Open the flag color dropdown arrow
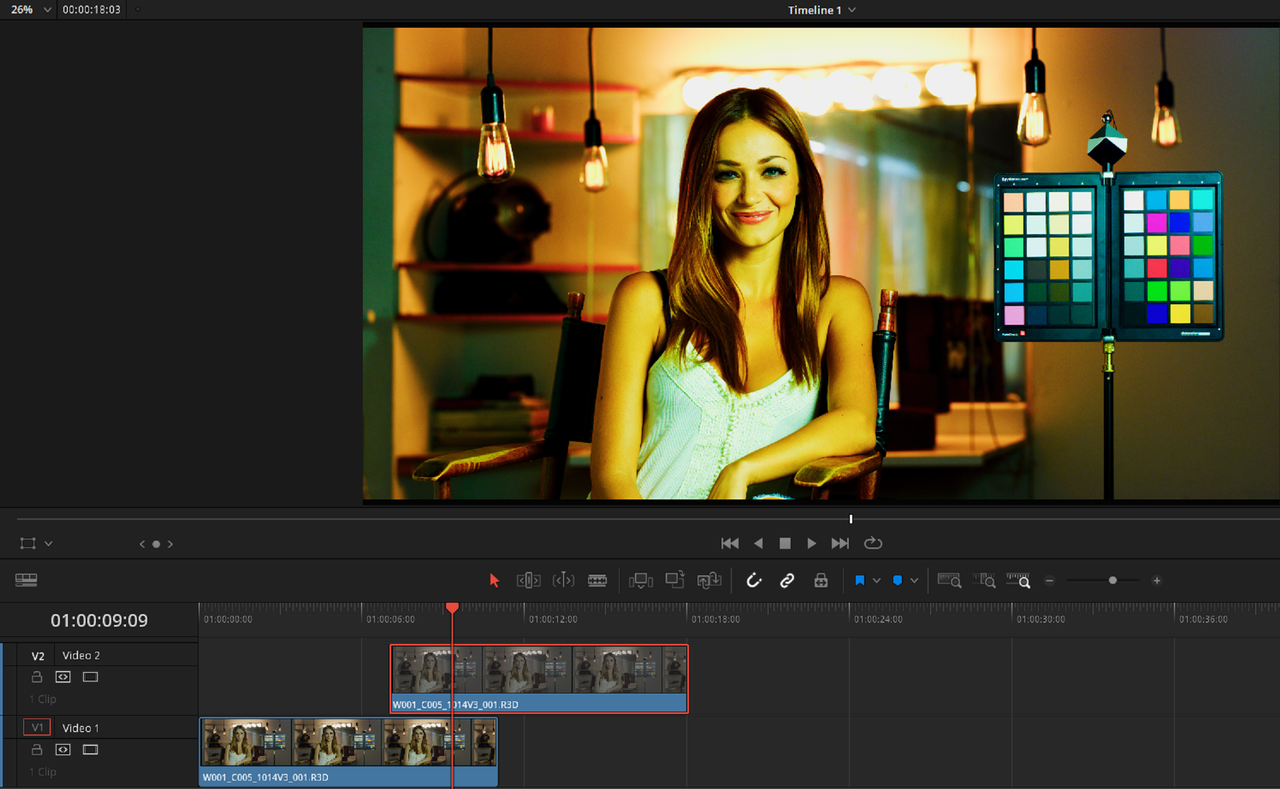The image size is (1280, 789). [x=877, y=580]
